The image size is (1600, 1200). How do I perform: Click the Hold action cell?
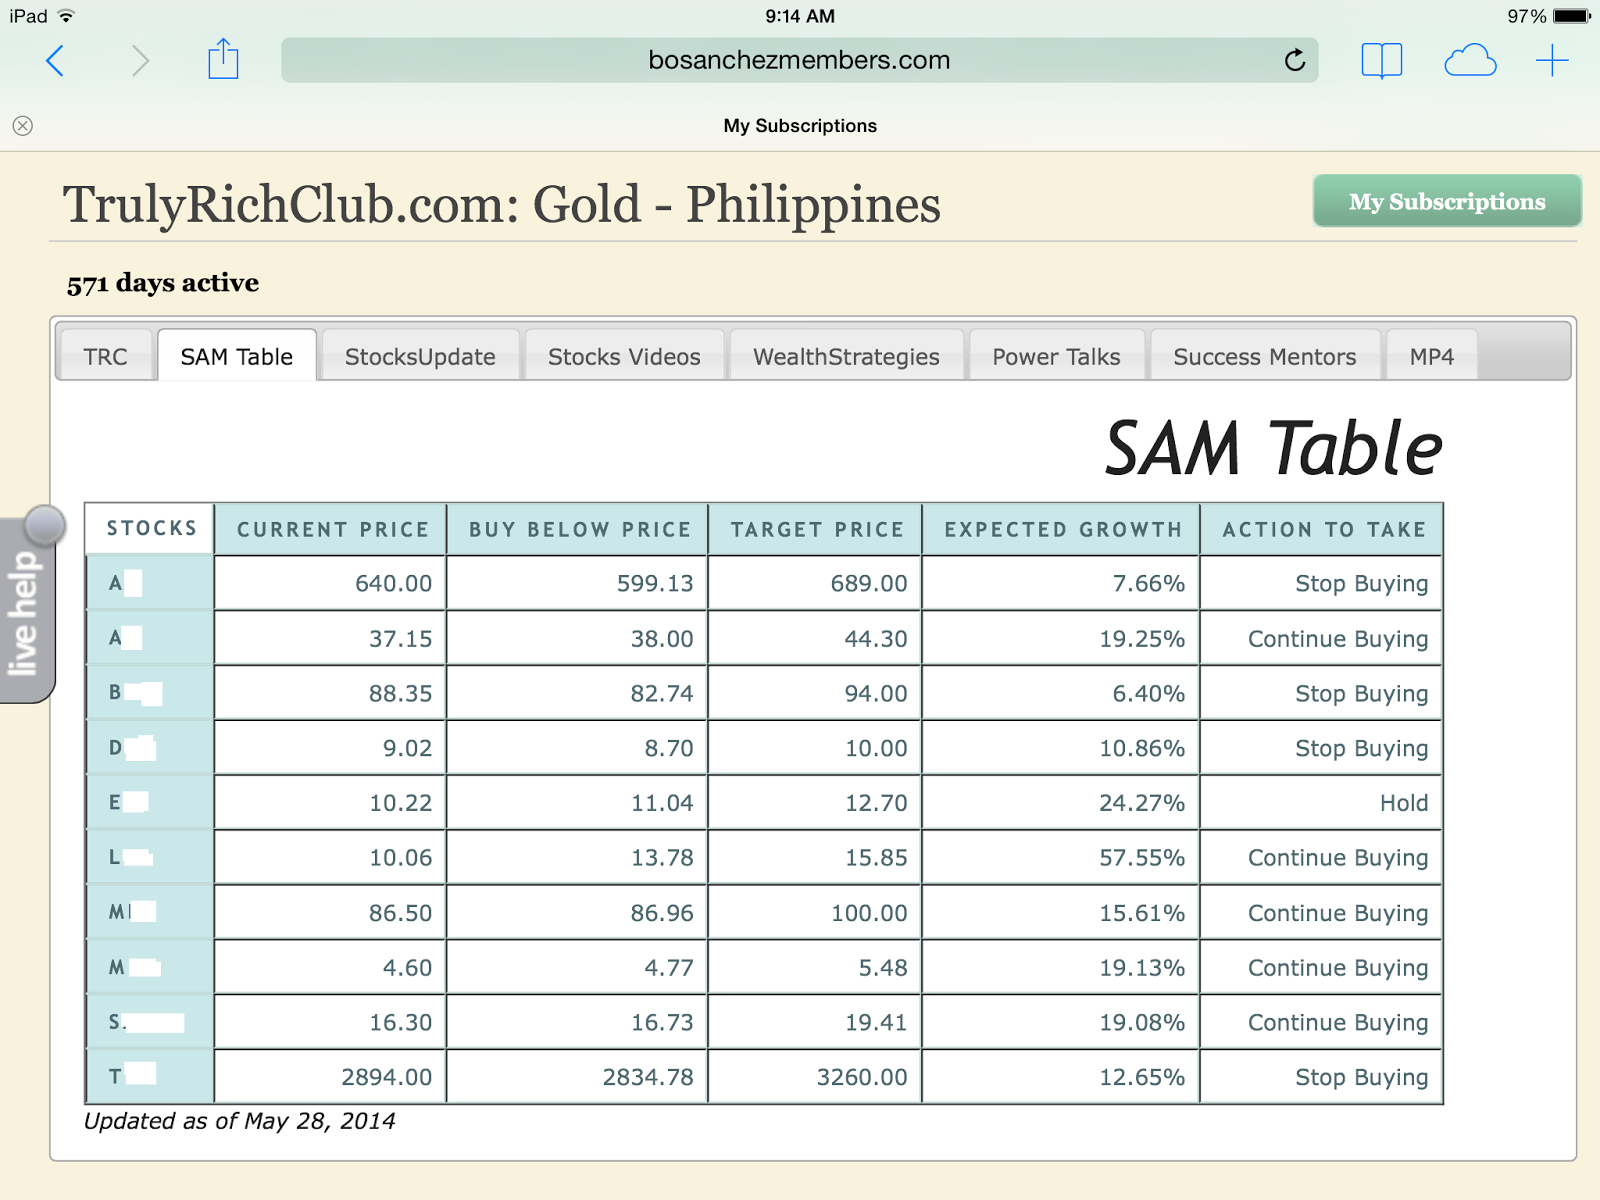click(x=1322, y=803)
